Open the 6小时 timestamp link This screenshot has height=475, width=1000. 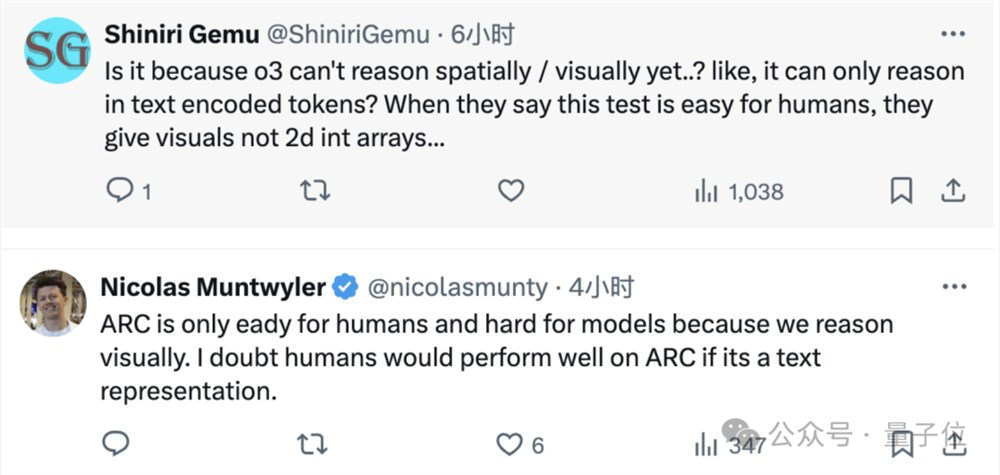(x=483, y=35)
